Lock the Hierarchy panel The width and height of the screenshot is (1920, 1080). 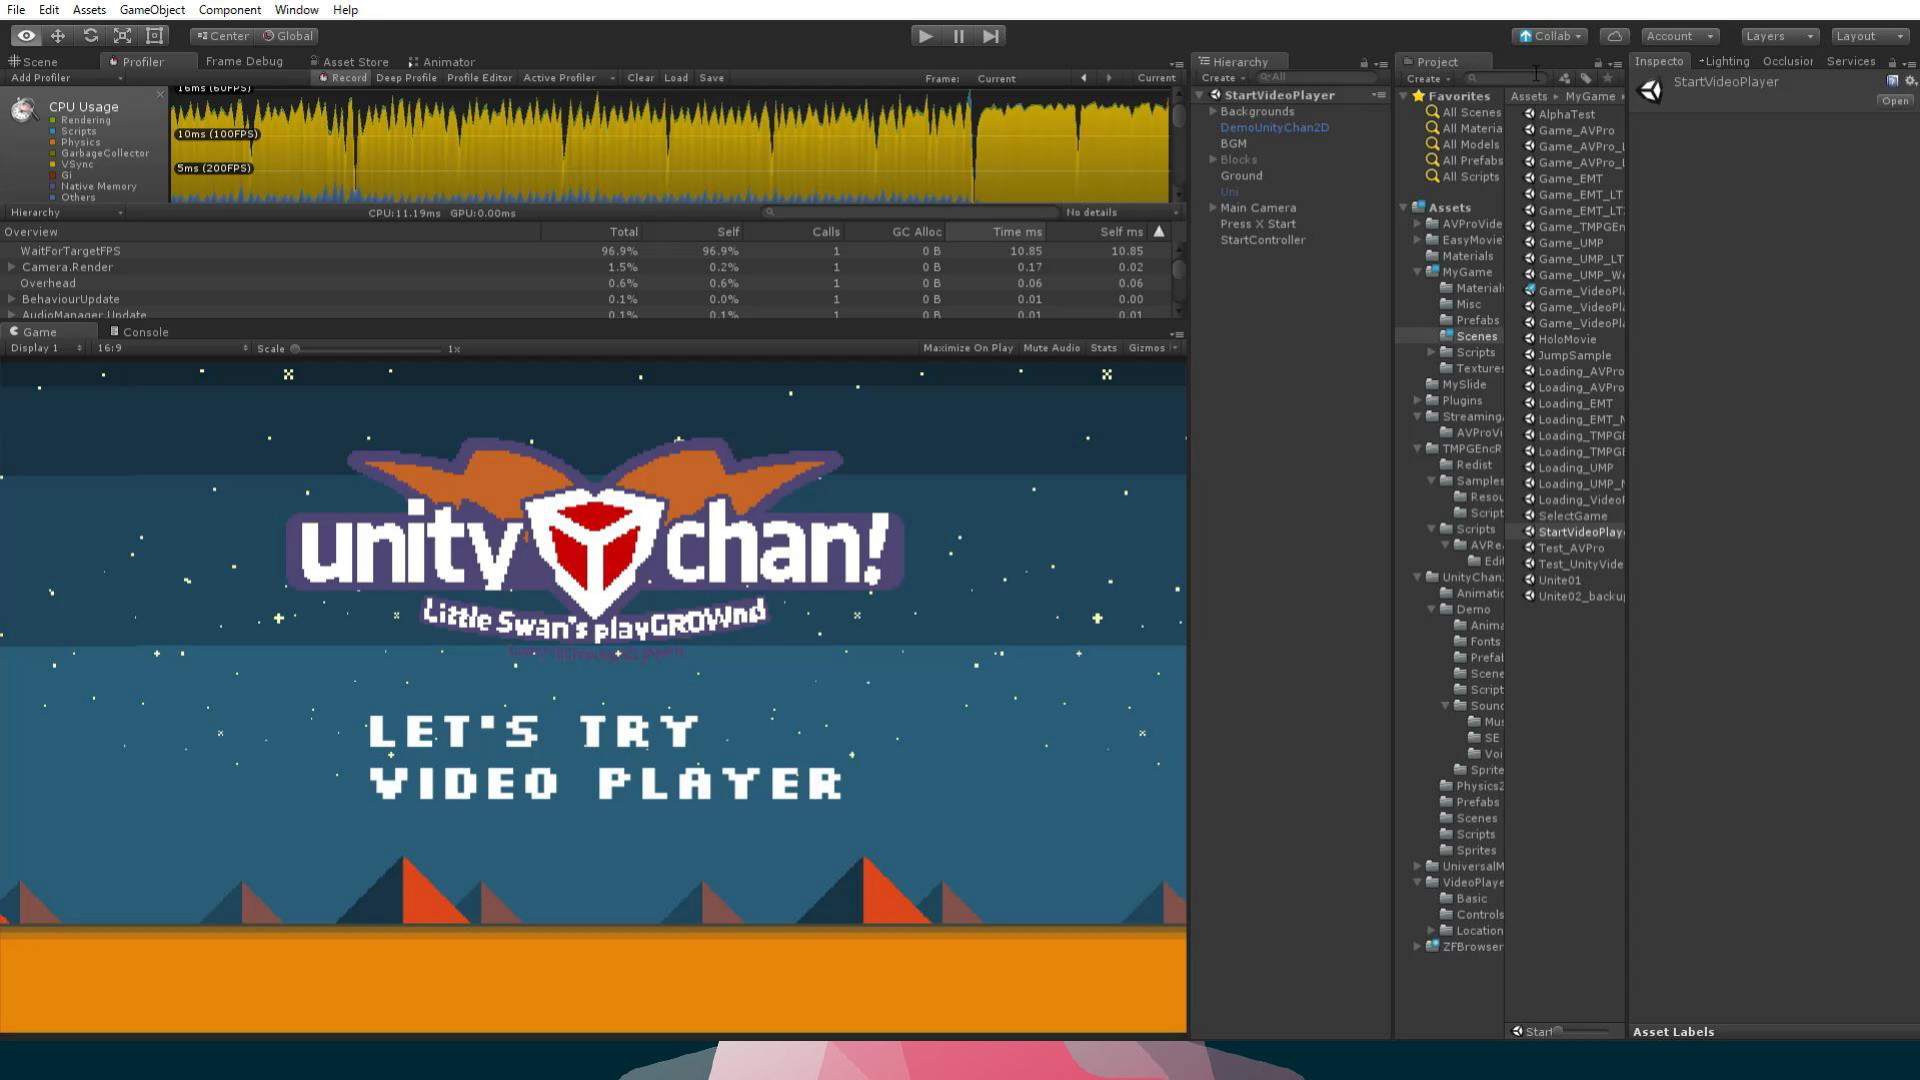(1364, 63)
